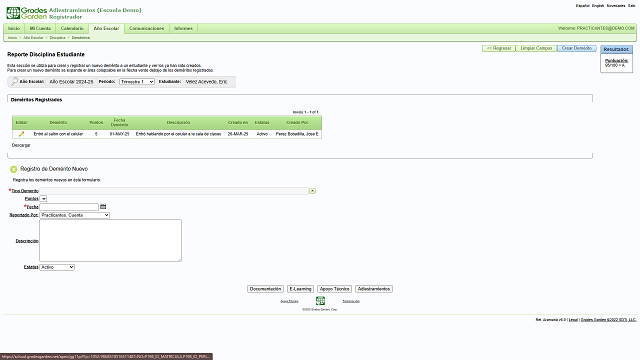The height and width of the screenshot is (360, 640).
Task: Click the Descripción column header
Action: point(178,122)
